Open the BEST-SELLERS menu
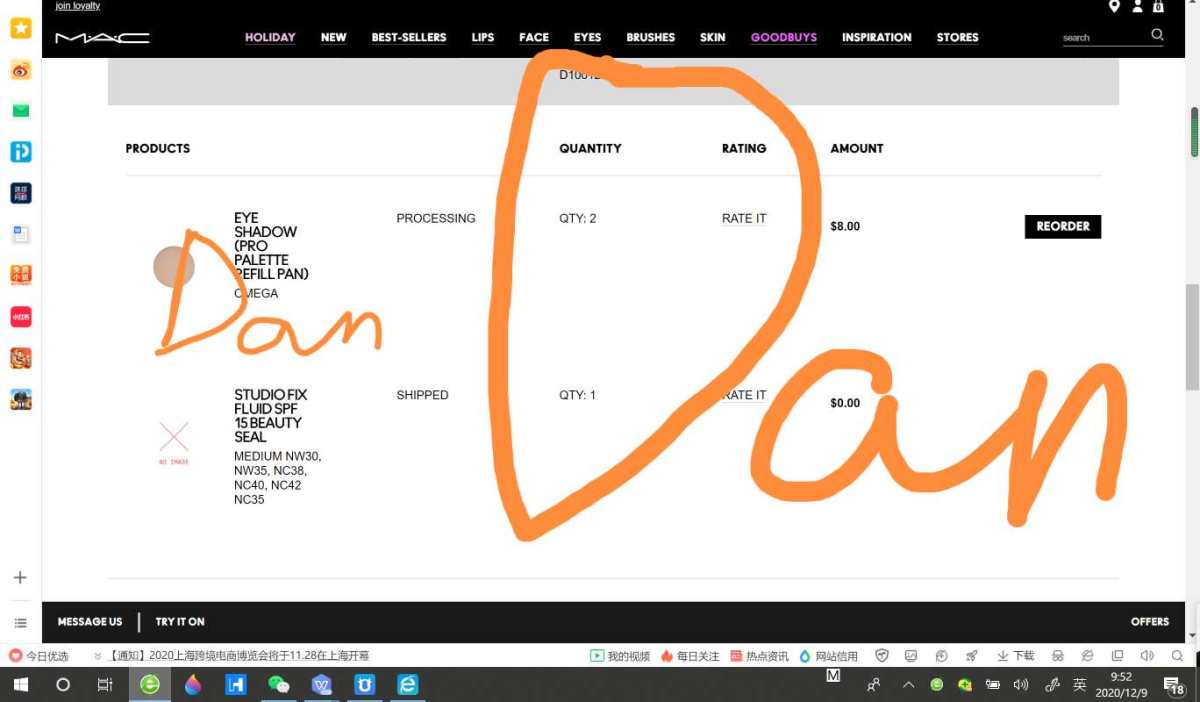This screenshot has height=702, width=1200. (409, 38)
